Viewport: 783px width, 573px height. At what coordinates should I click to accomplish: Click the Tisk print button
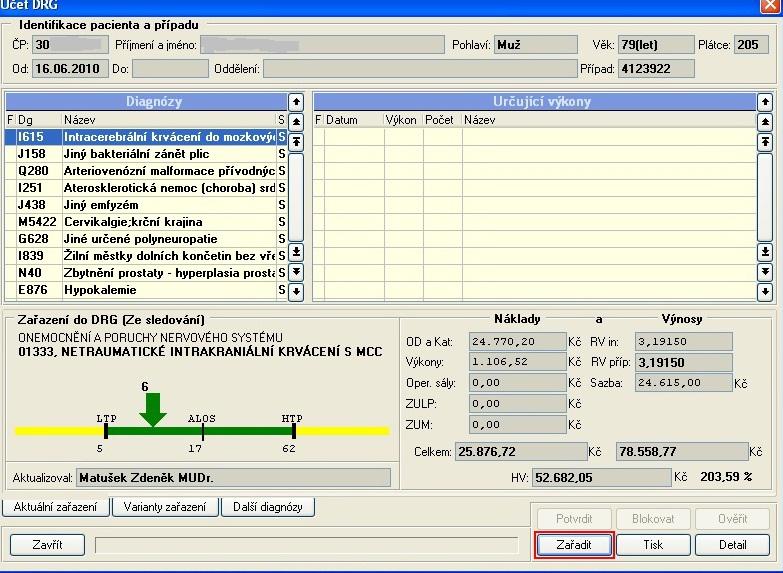(x=653, y=545)
